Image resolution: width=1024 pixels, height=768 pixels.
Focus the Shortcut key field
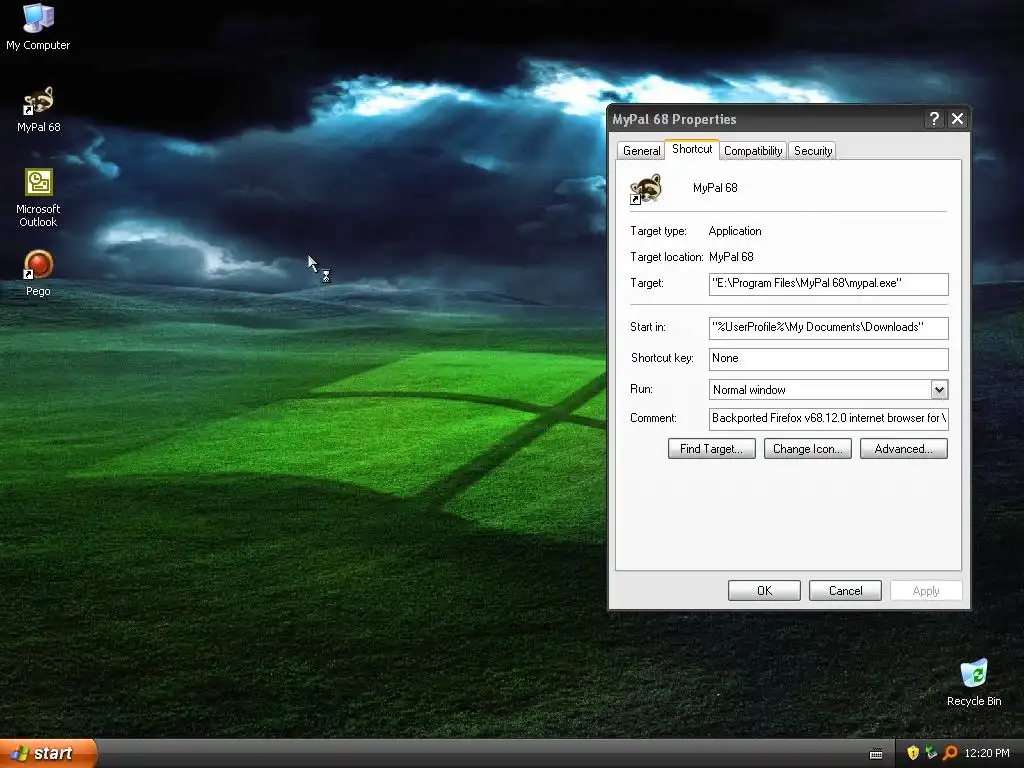click(x=828, y=359)
